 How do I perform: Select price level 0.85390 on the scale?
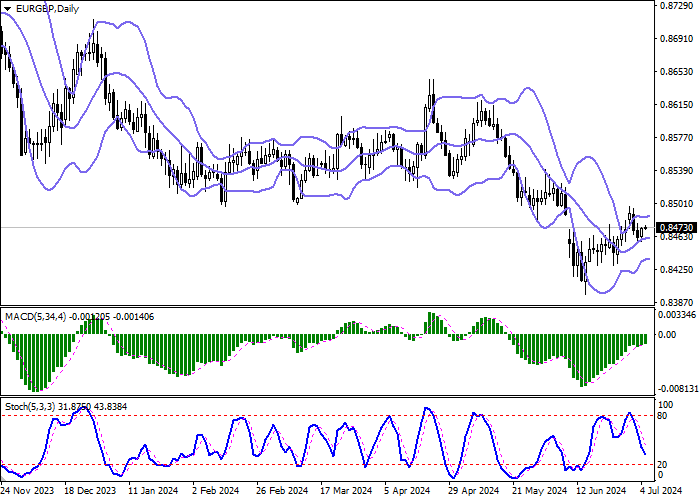(x=676, y=171)
